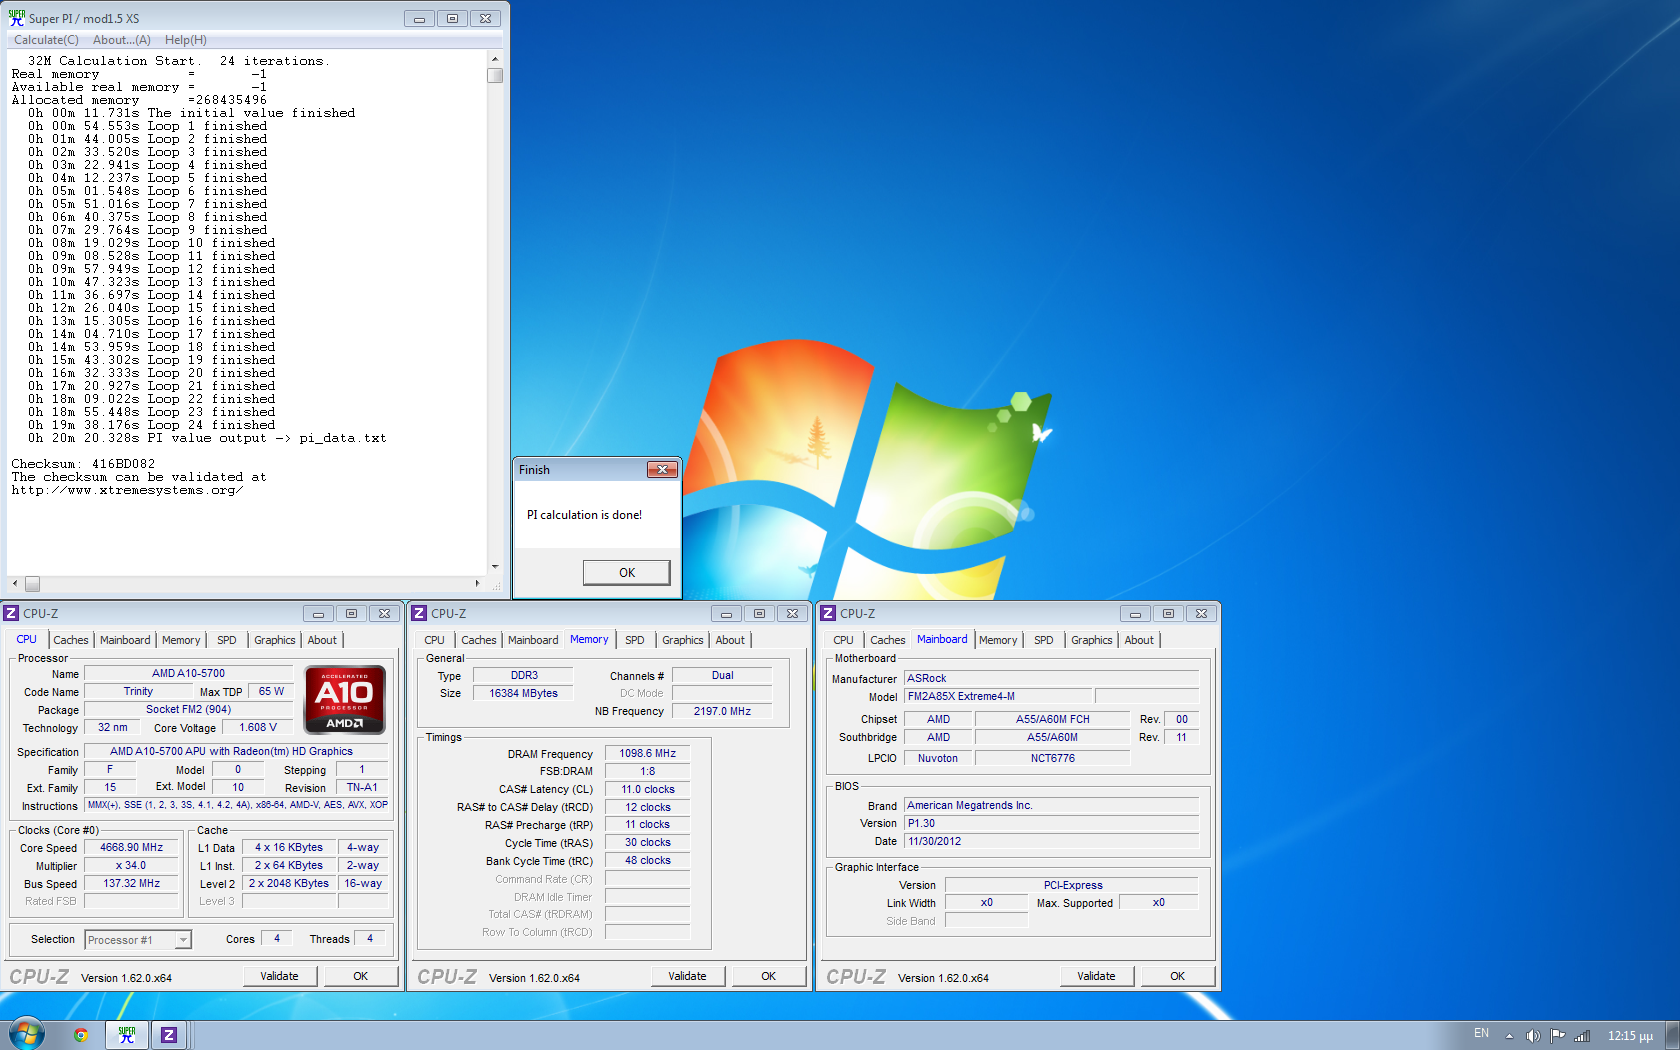Screen dimensions: 1680x1050
Task: Open Help(H) menu in Super PI
Action: pyautogui.click(x=186, y=40)
